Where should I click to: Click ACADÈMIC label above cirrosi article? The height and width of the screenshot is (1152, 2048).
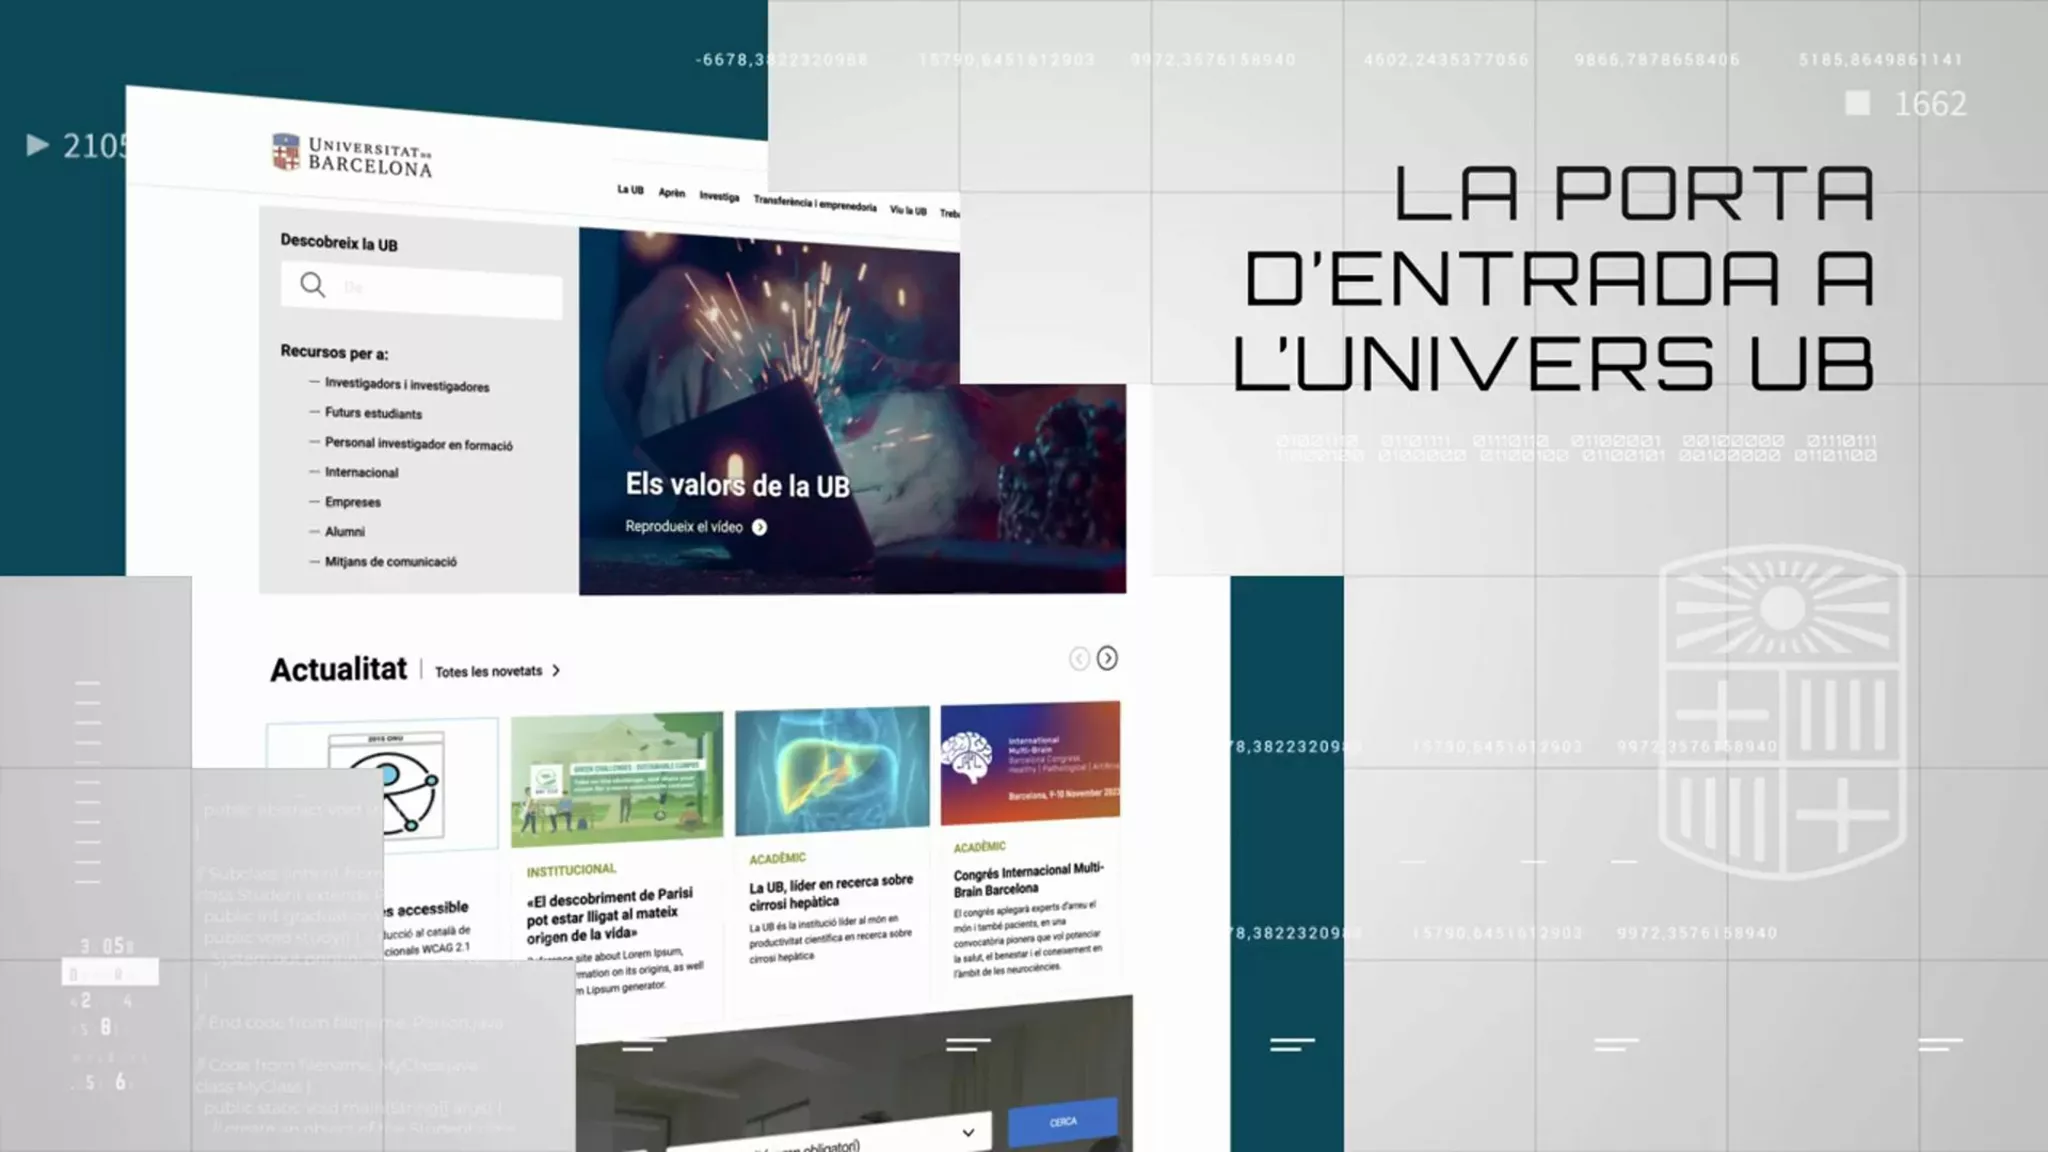(777, 858)
